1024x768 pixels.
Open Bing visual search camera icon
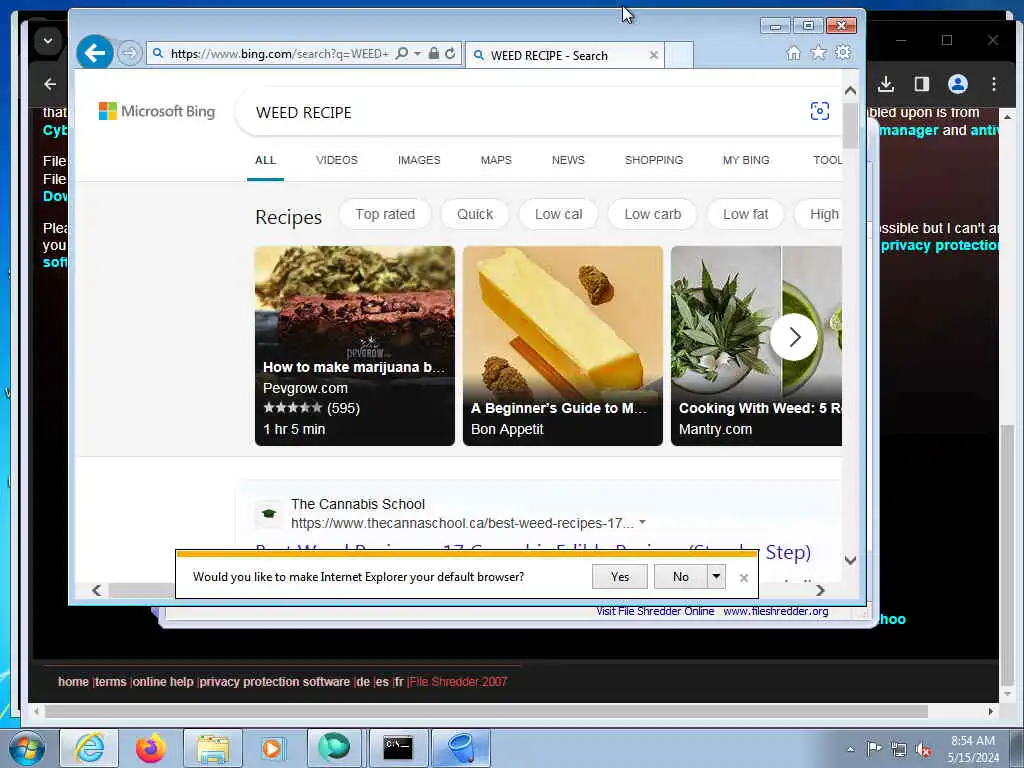tap(820, 111)
